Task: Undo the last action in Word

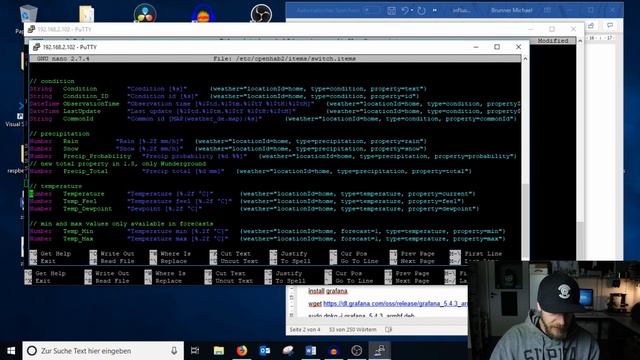Action: coord(404,11)
